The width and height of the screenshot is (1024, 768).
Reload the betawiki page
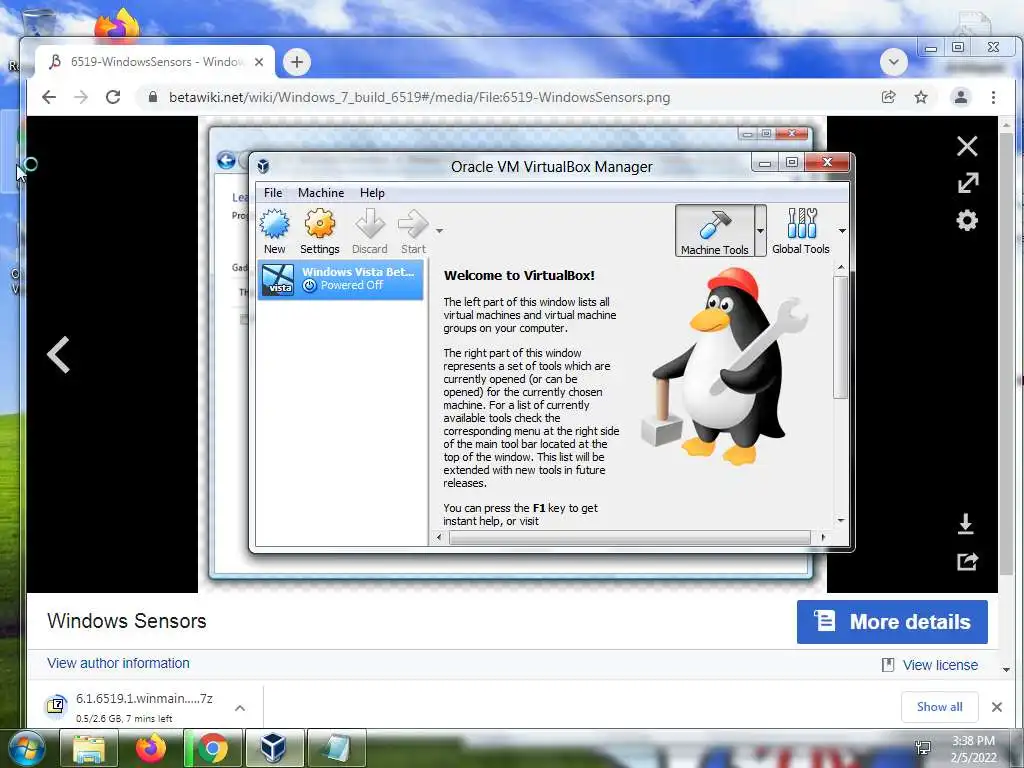pyautogui.click(x=113, y=97)
